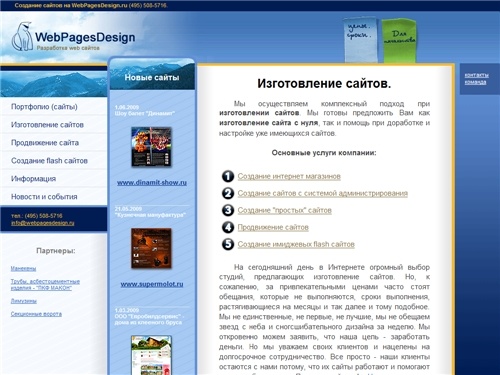
Task: Open the green 'Для начинающих' sticky note
Action: point(399,40)
